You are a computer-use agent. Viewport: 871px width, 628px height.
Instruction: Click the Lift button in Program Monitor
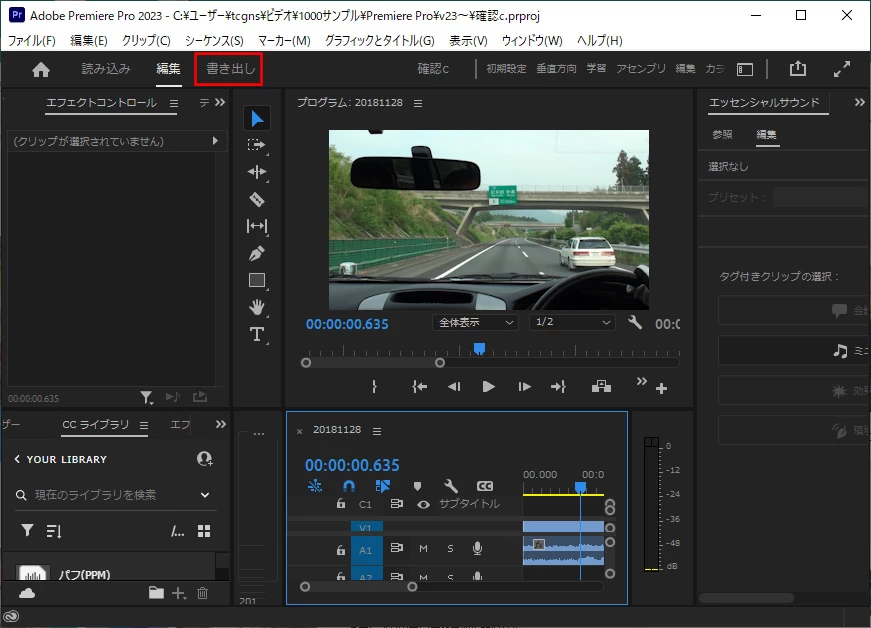tap(601, 386)
